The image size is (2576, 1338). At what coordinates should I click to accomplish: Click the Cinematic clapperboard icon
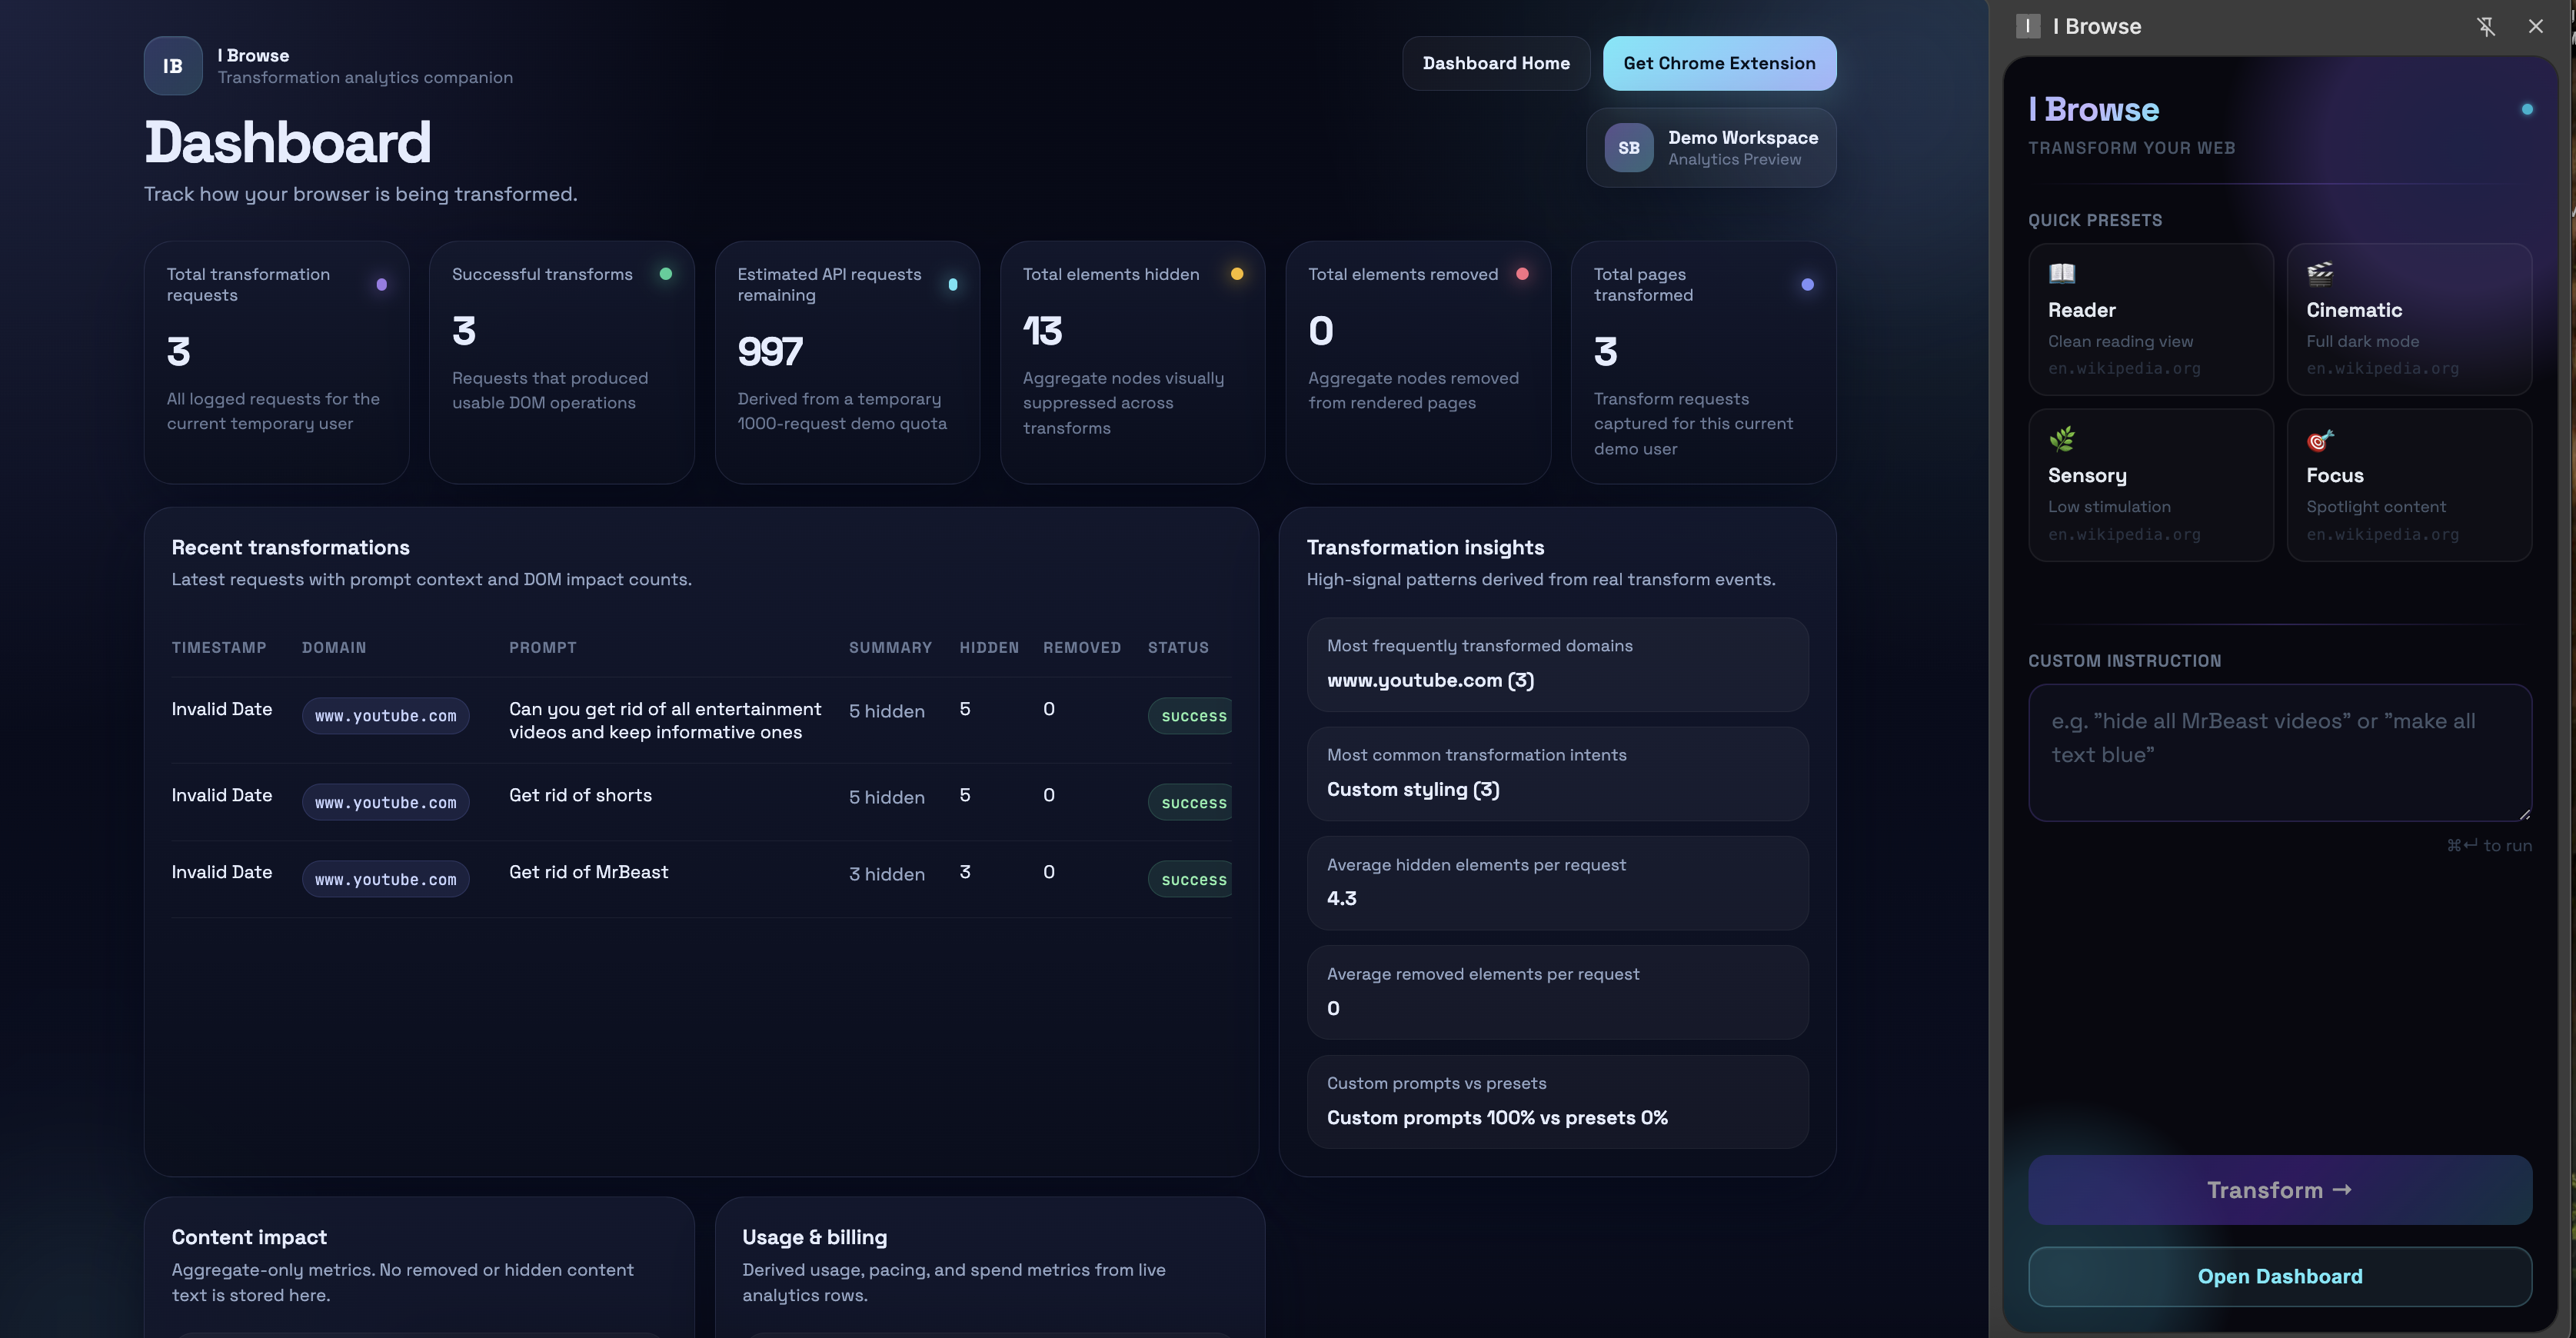2319,273
